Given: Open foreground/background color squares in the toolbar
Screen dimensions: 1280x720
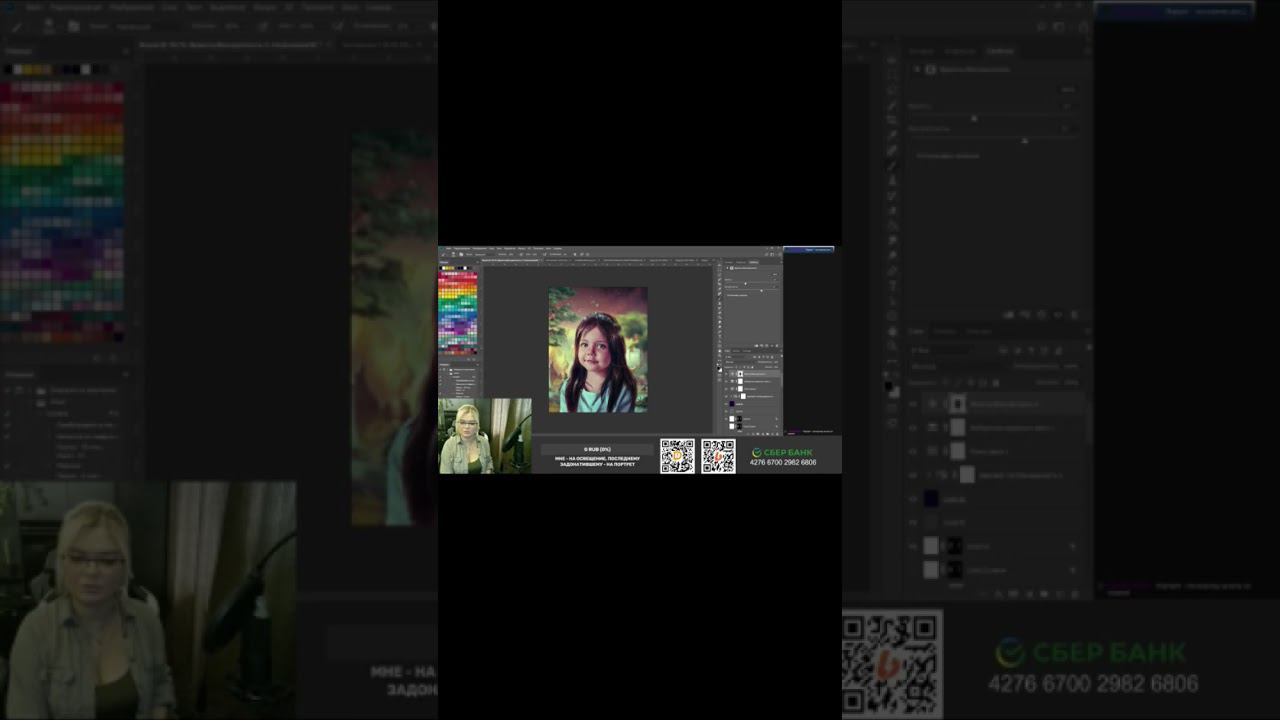Looking at the screenshot, I should 720,369.
